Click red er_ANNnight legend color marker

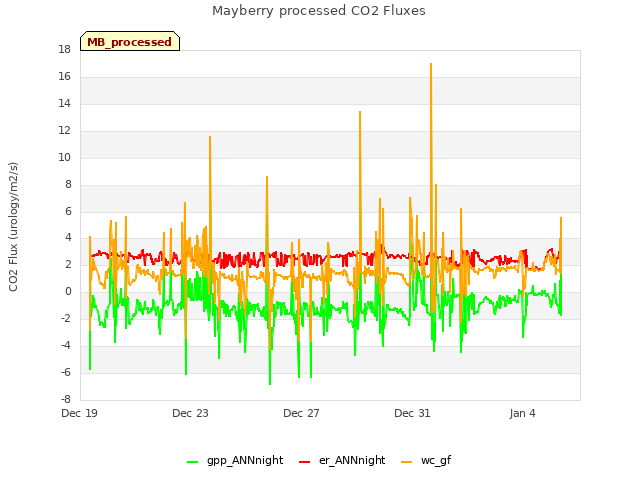coord(304,462)
